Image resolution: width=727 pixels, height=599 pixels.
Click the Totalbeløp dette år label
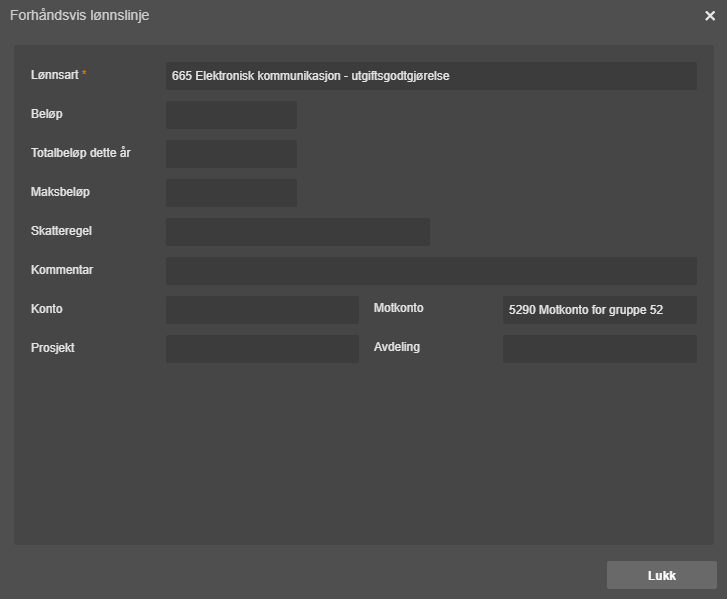[x=81, y=153]
